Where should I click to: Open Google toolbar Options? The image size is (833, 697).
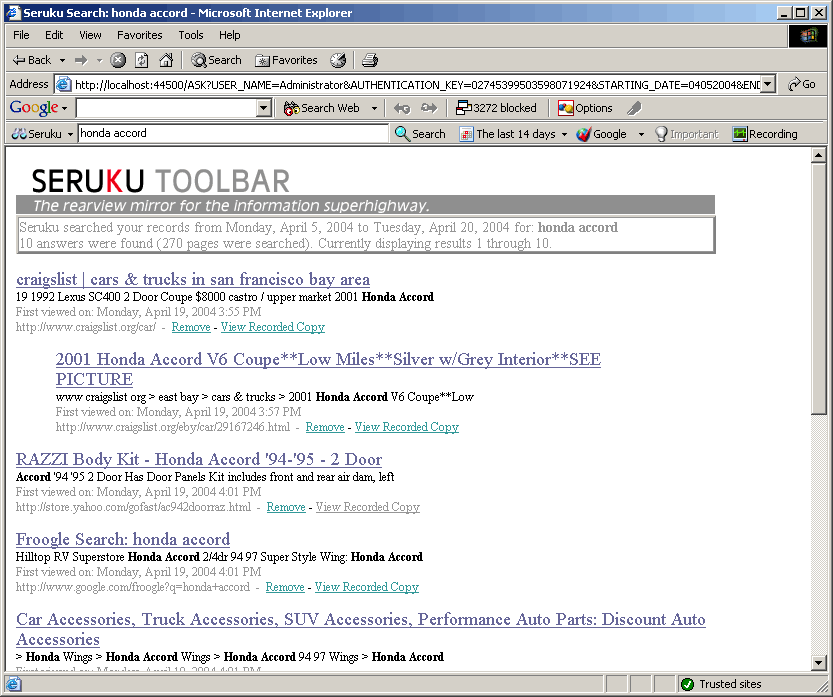[585, 108]
